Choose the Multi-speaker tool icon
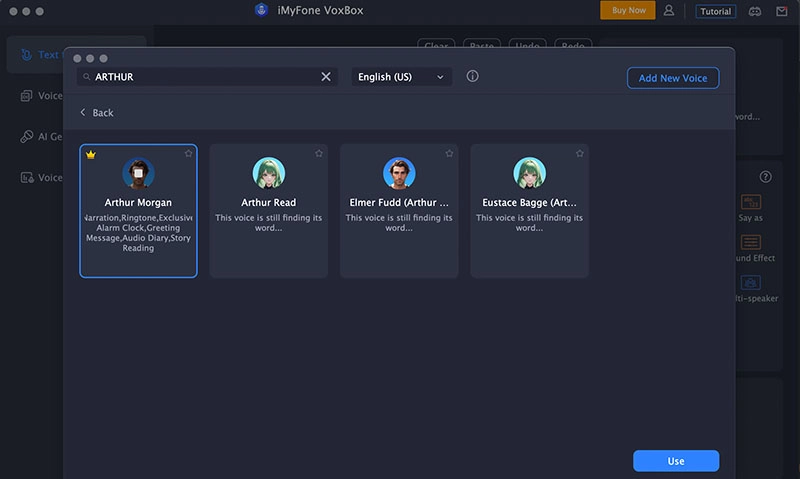The width and height of the screenshot is (800, 479). (751, 283)
